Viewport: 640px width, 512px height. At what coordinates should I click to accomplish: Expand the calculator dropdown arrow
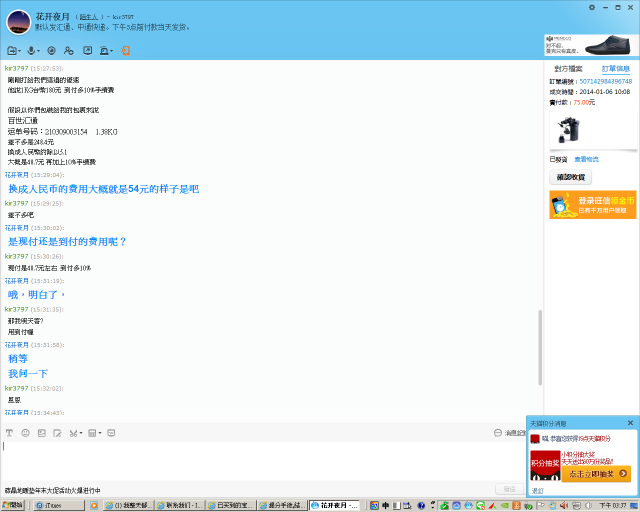point(100,433)
